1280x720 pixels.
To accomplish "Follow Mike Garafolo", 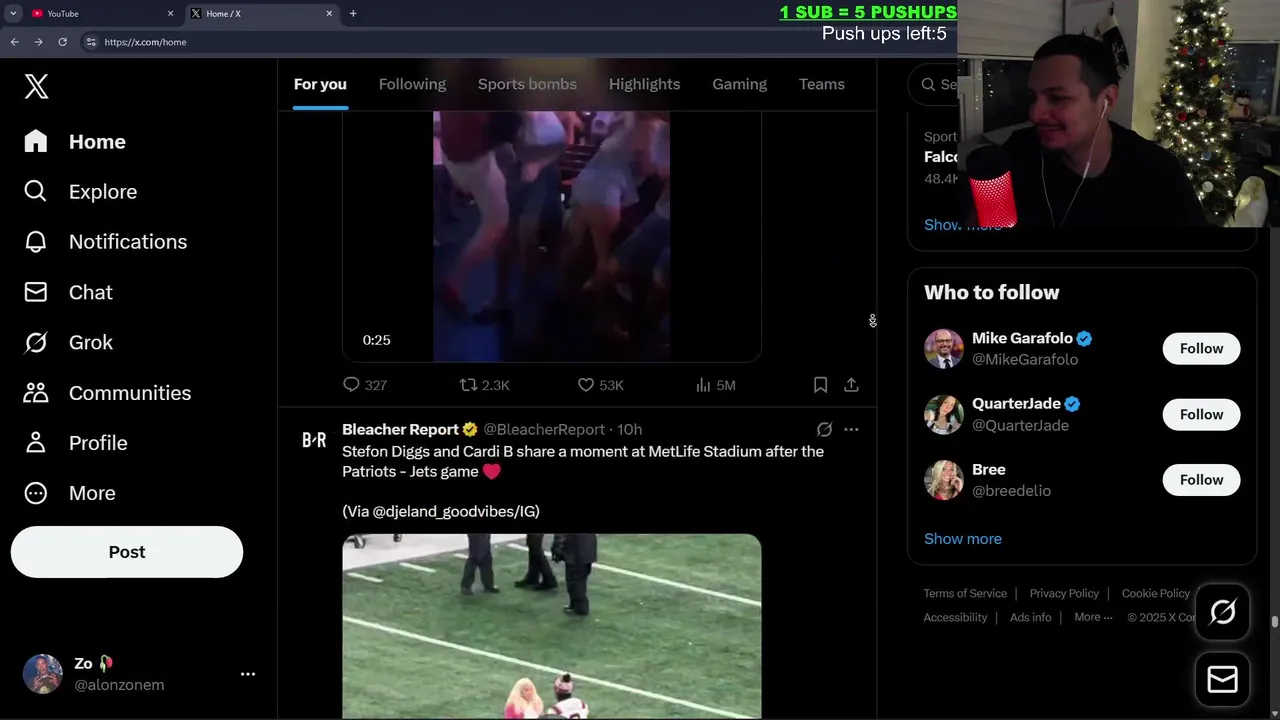I will point(1201,348).
